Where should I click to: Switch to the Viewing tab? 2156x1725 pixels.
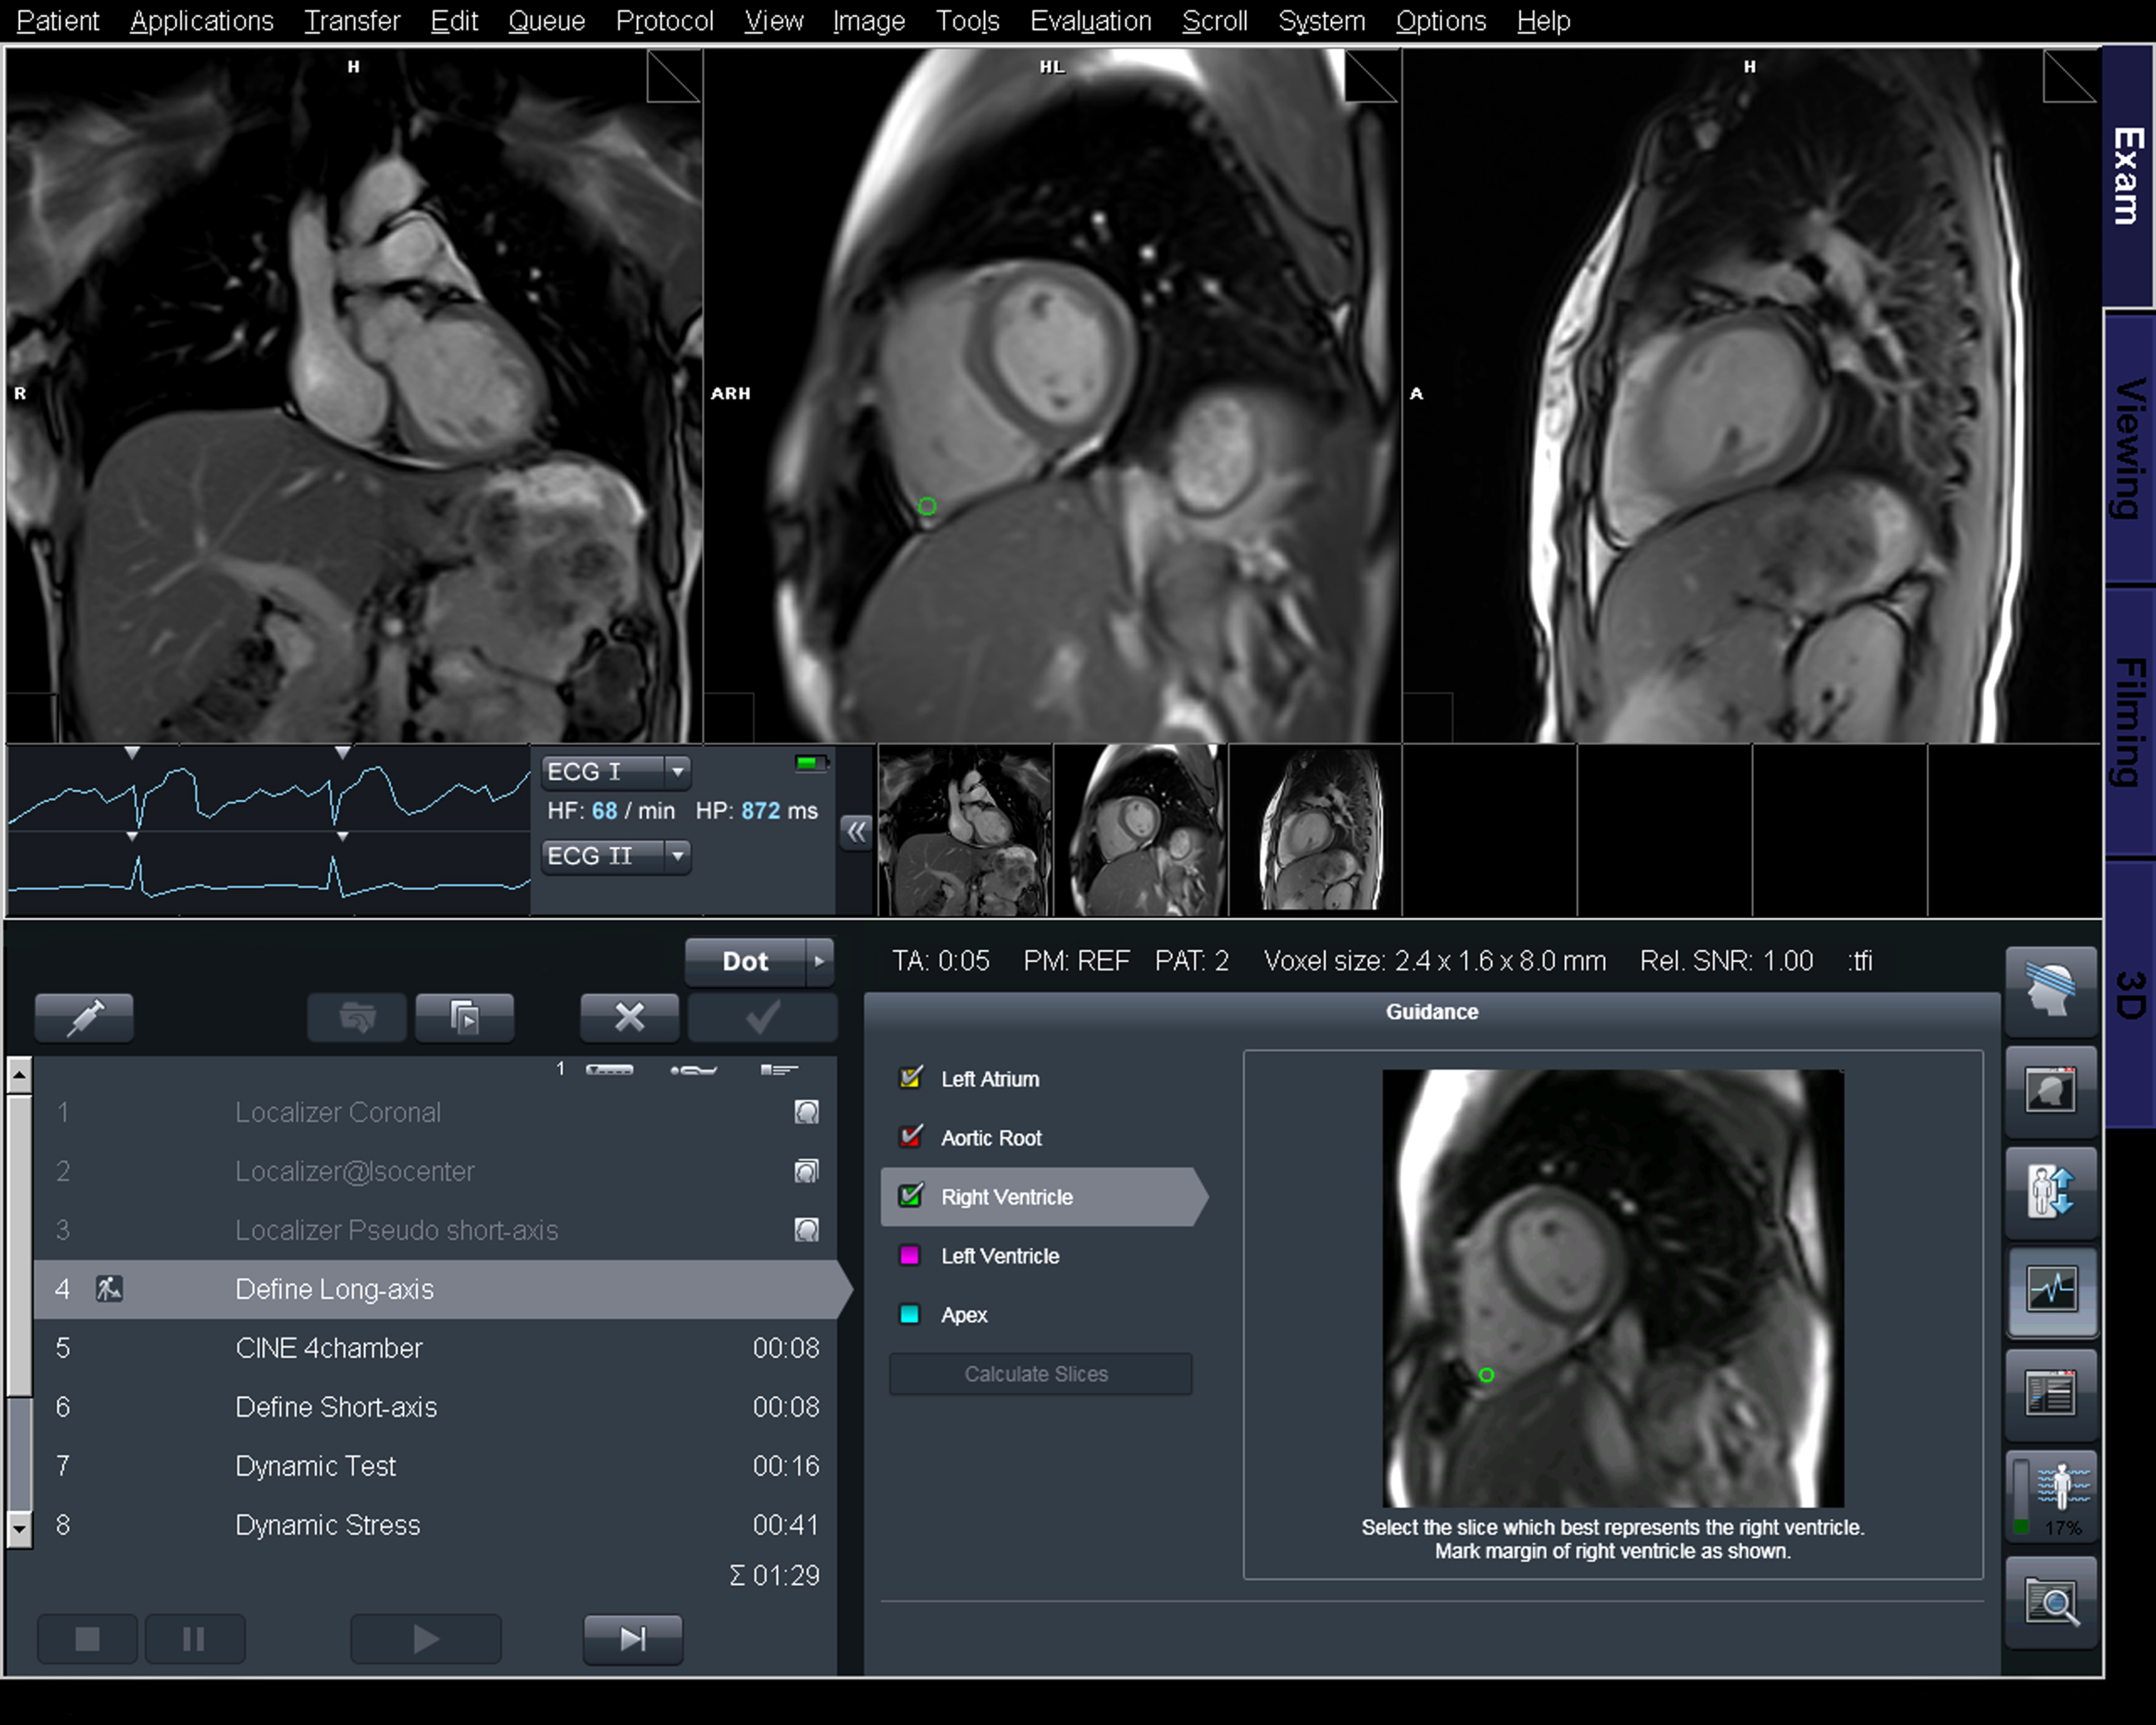(x=2129, y=448)
